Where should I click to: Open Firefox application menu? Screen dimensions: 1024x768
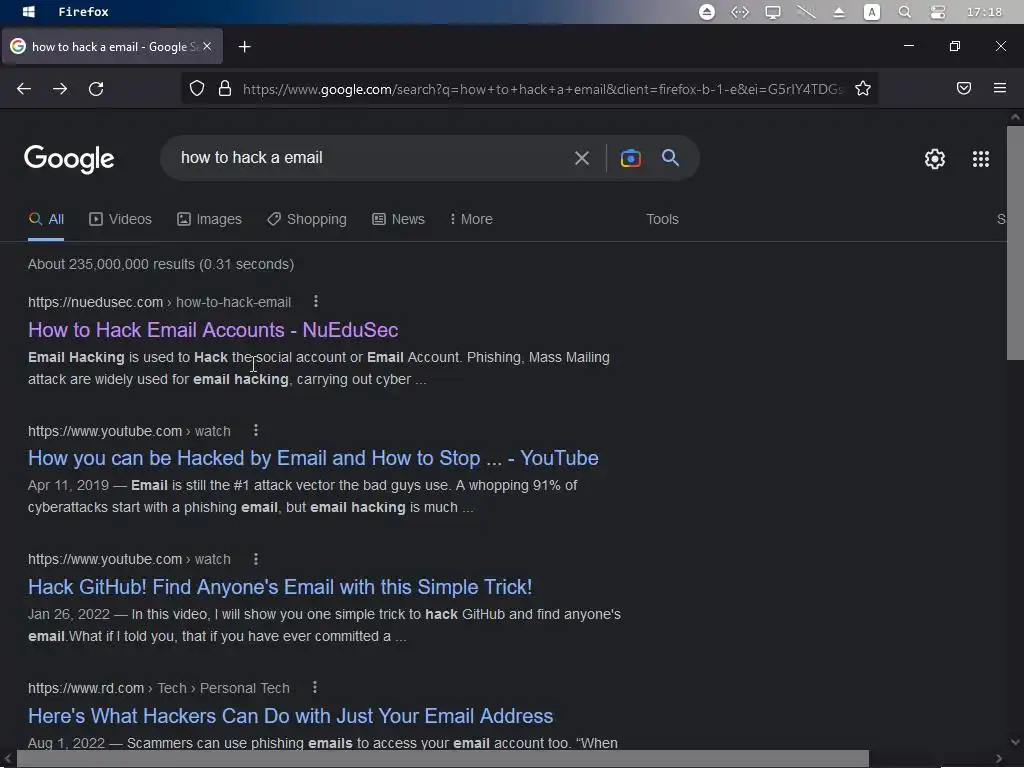tap(1000, 88)
